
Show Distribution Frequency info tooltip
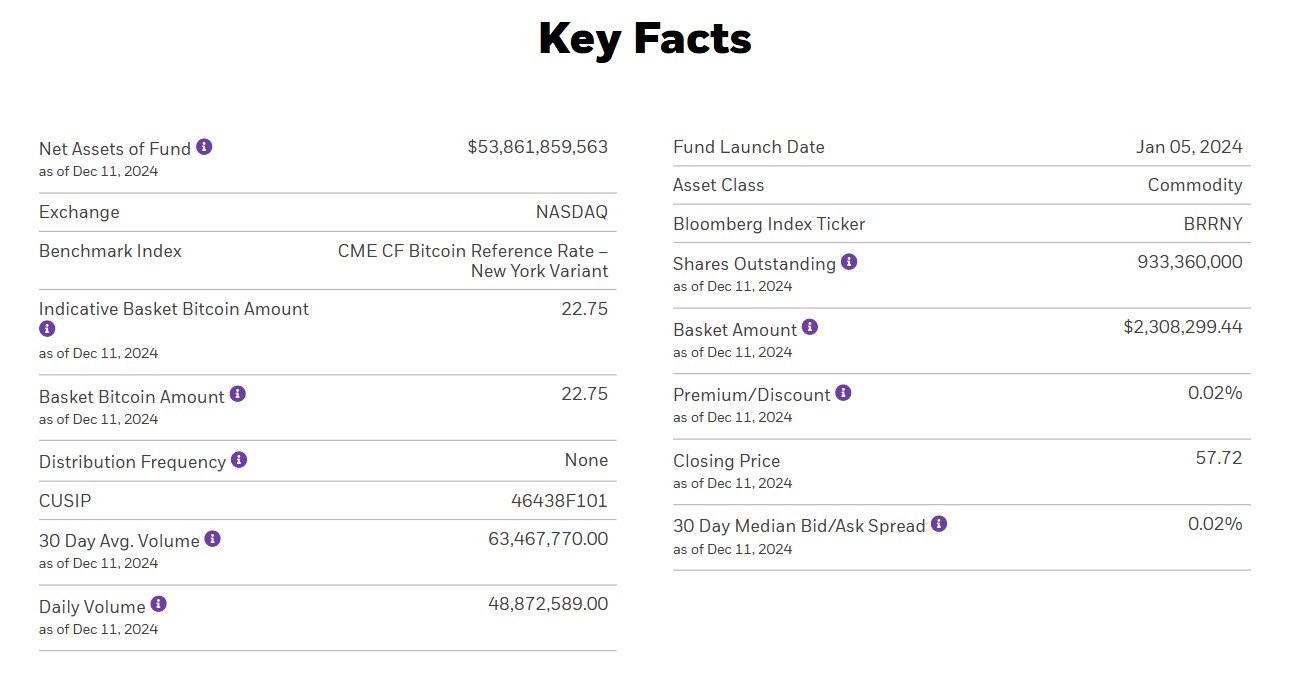tap(239, 460)
